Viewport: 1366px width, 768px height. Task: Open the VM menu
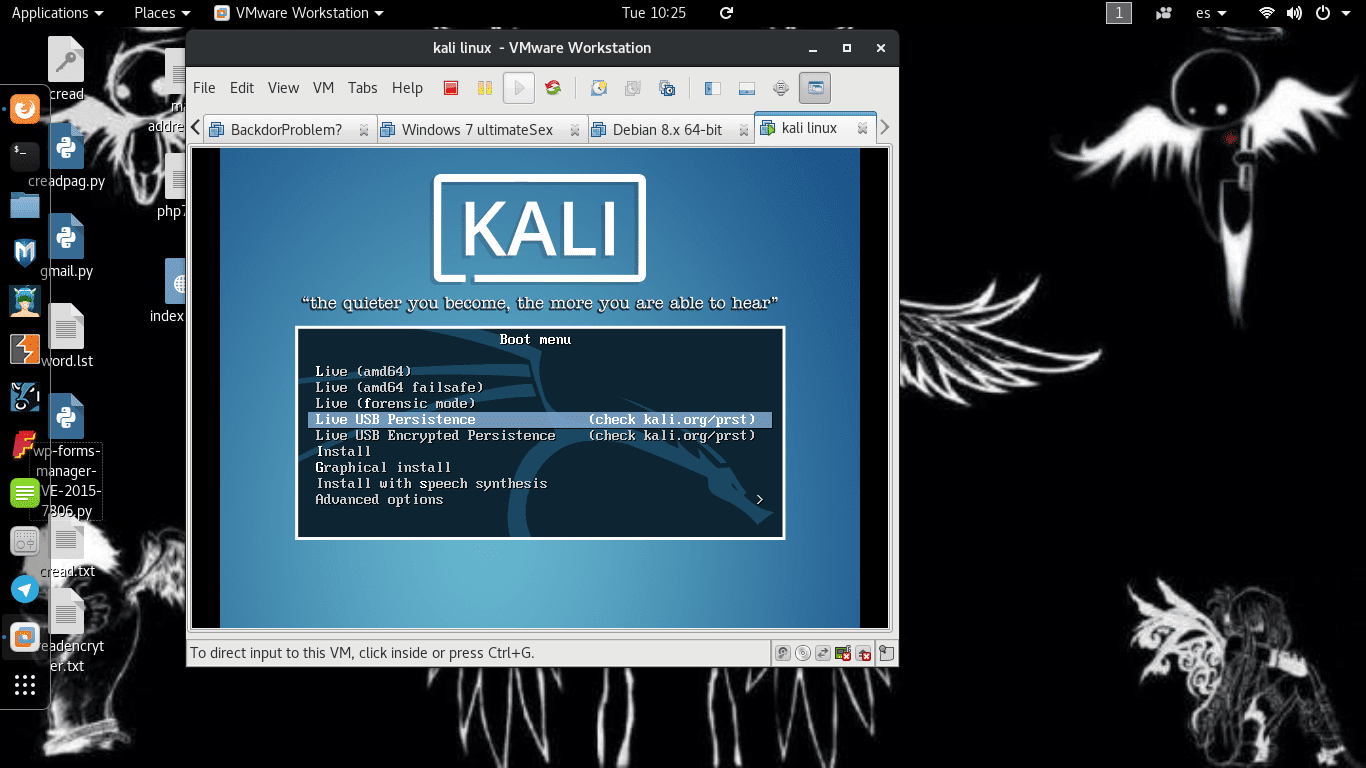pyautogui.click(x=322, y=88)
